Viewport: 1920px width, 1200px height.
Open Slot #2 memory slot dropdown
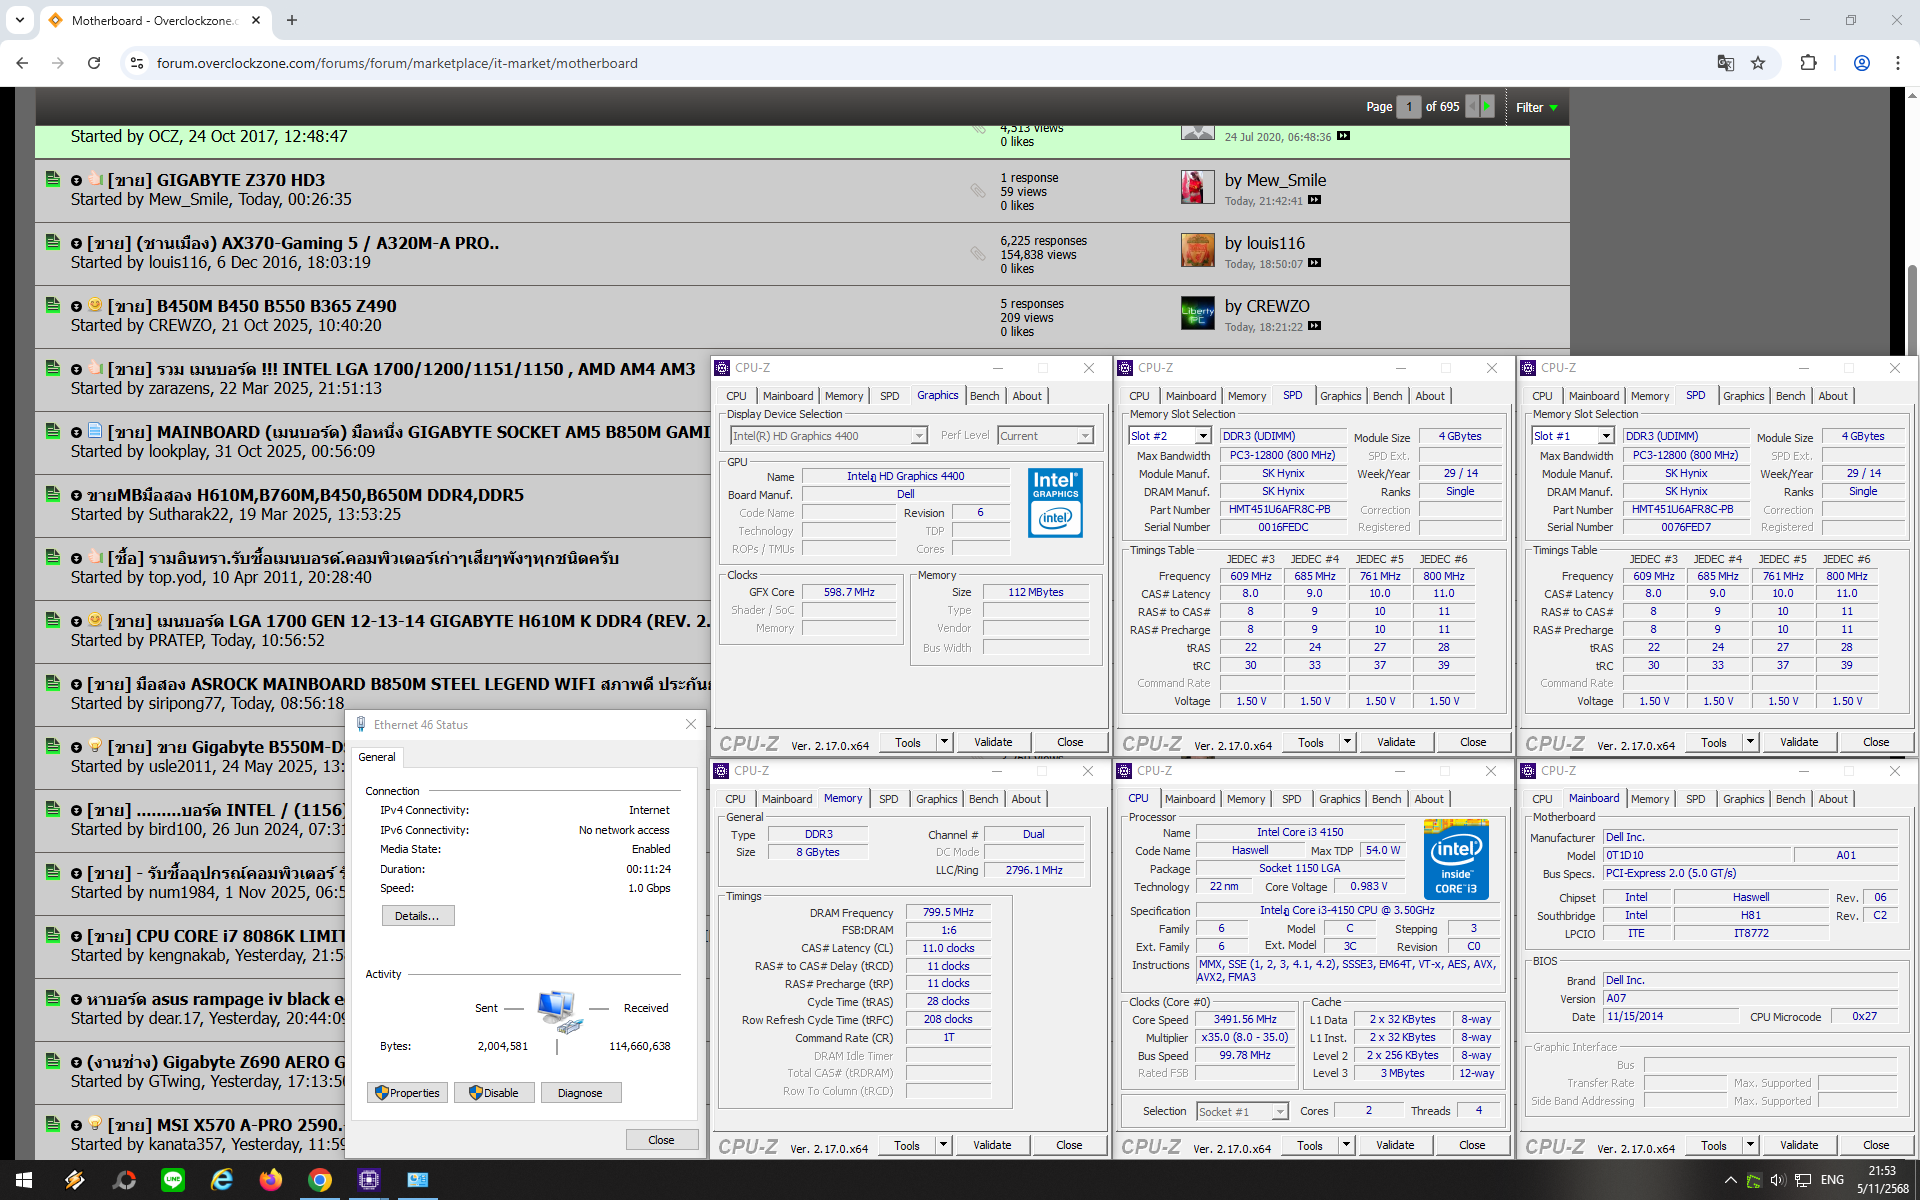1203,436
